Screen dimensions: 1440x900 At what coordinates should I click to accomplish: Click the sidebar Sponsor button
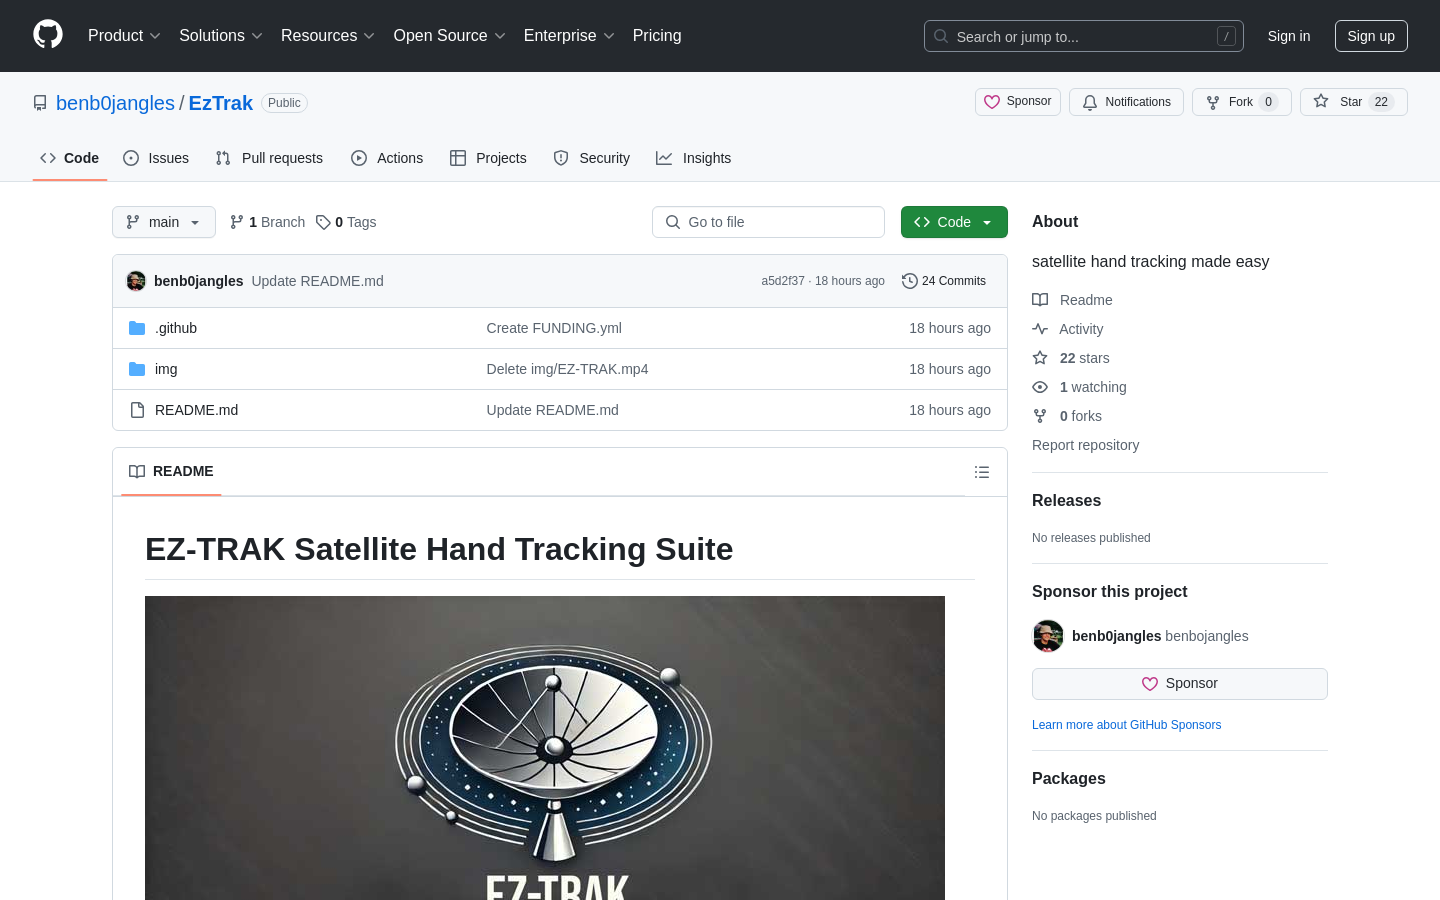point(1180,684)
